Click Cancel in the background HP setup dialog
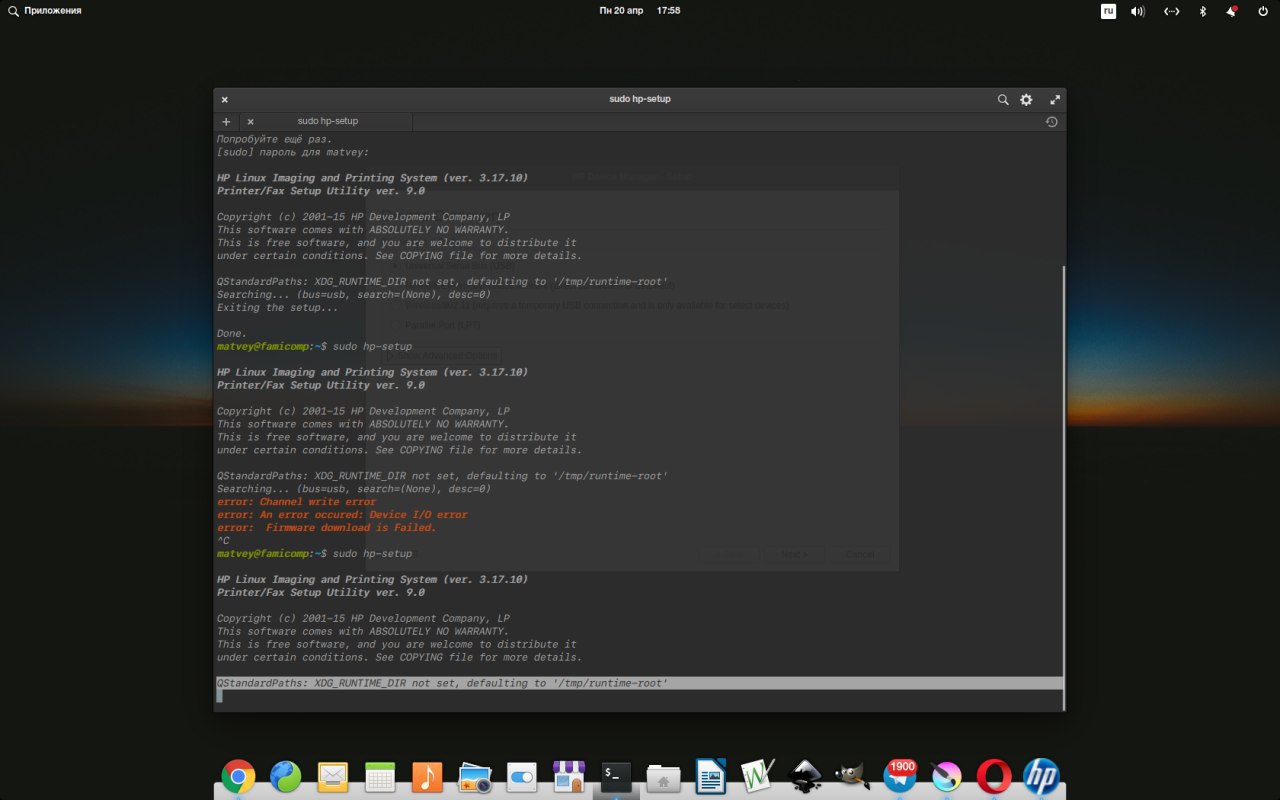1280x800 pixels. (860, 554)
